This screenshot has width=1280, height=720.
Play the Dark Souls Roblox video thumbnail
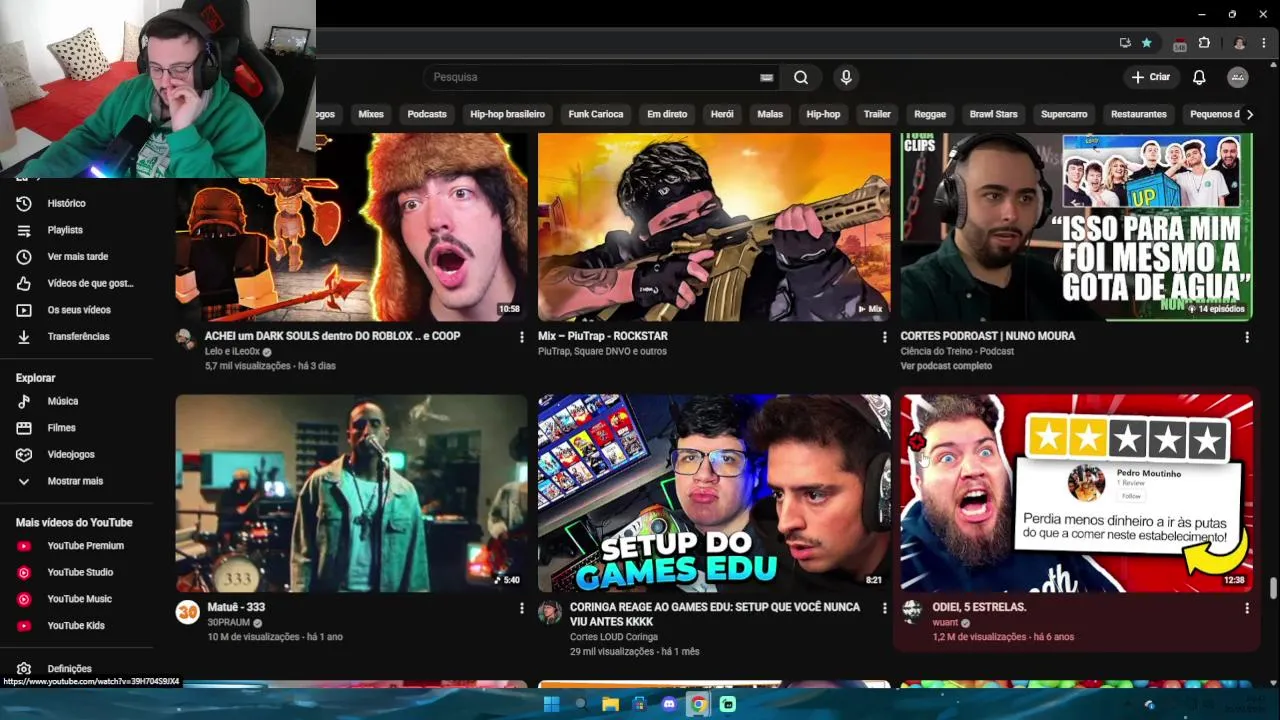352,227
